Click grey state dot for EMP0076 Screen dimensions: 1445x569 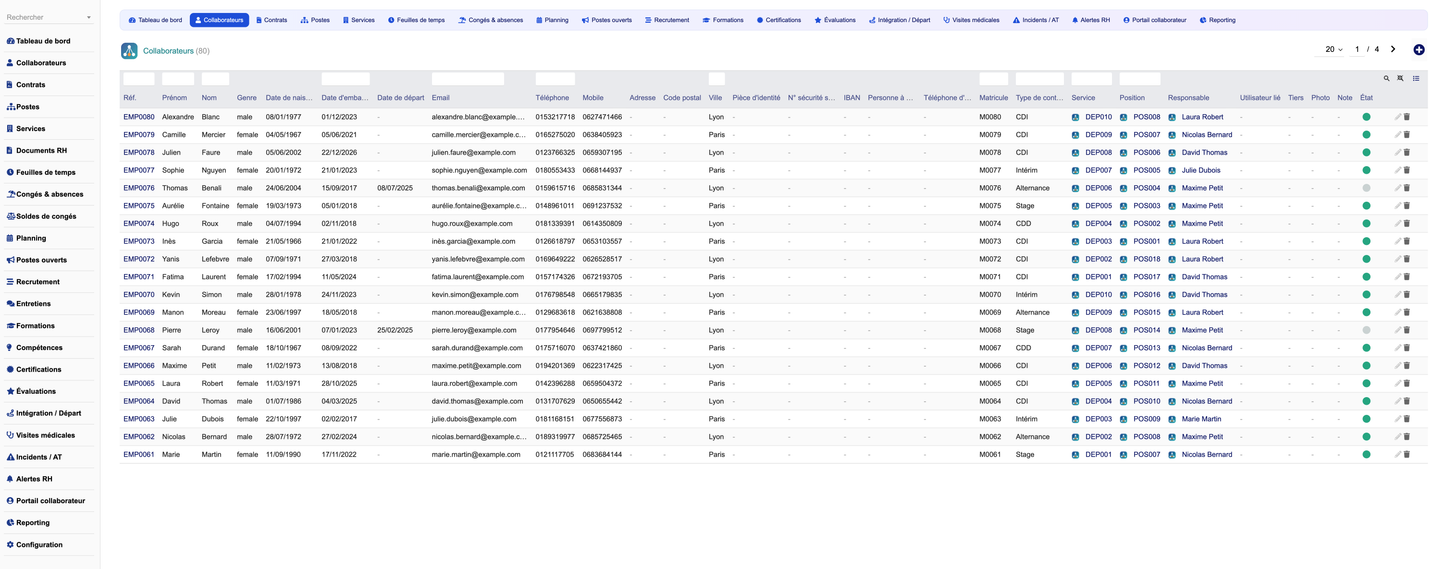1366,188
